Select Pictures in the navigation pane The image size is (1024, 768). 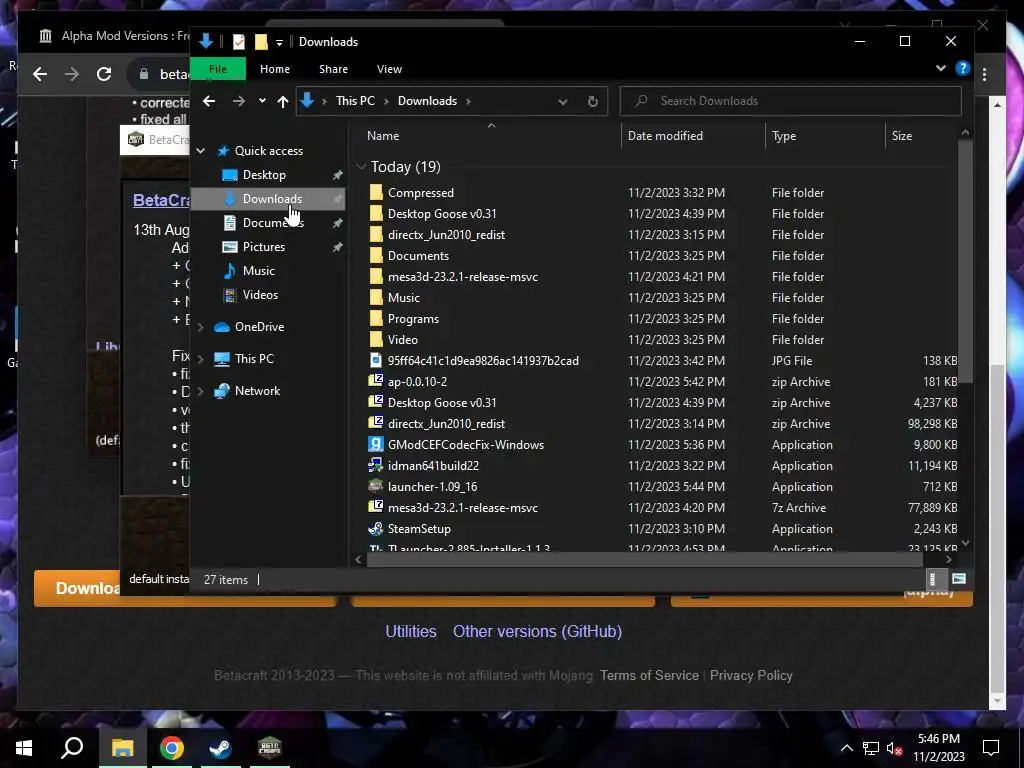tap(263, 247)
